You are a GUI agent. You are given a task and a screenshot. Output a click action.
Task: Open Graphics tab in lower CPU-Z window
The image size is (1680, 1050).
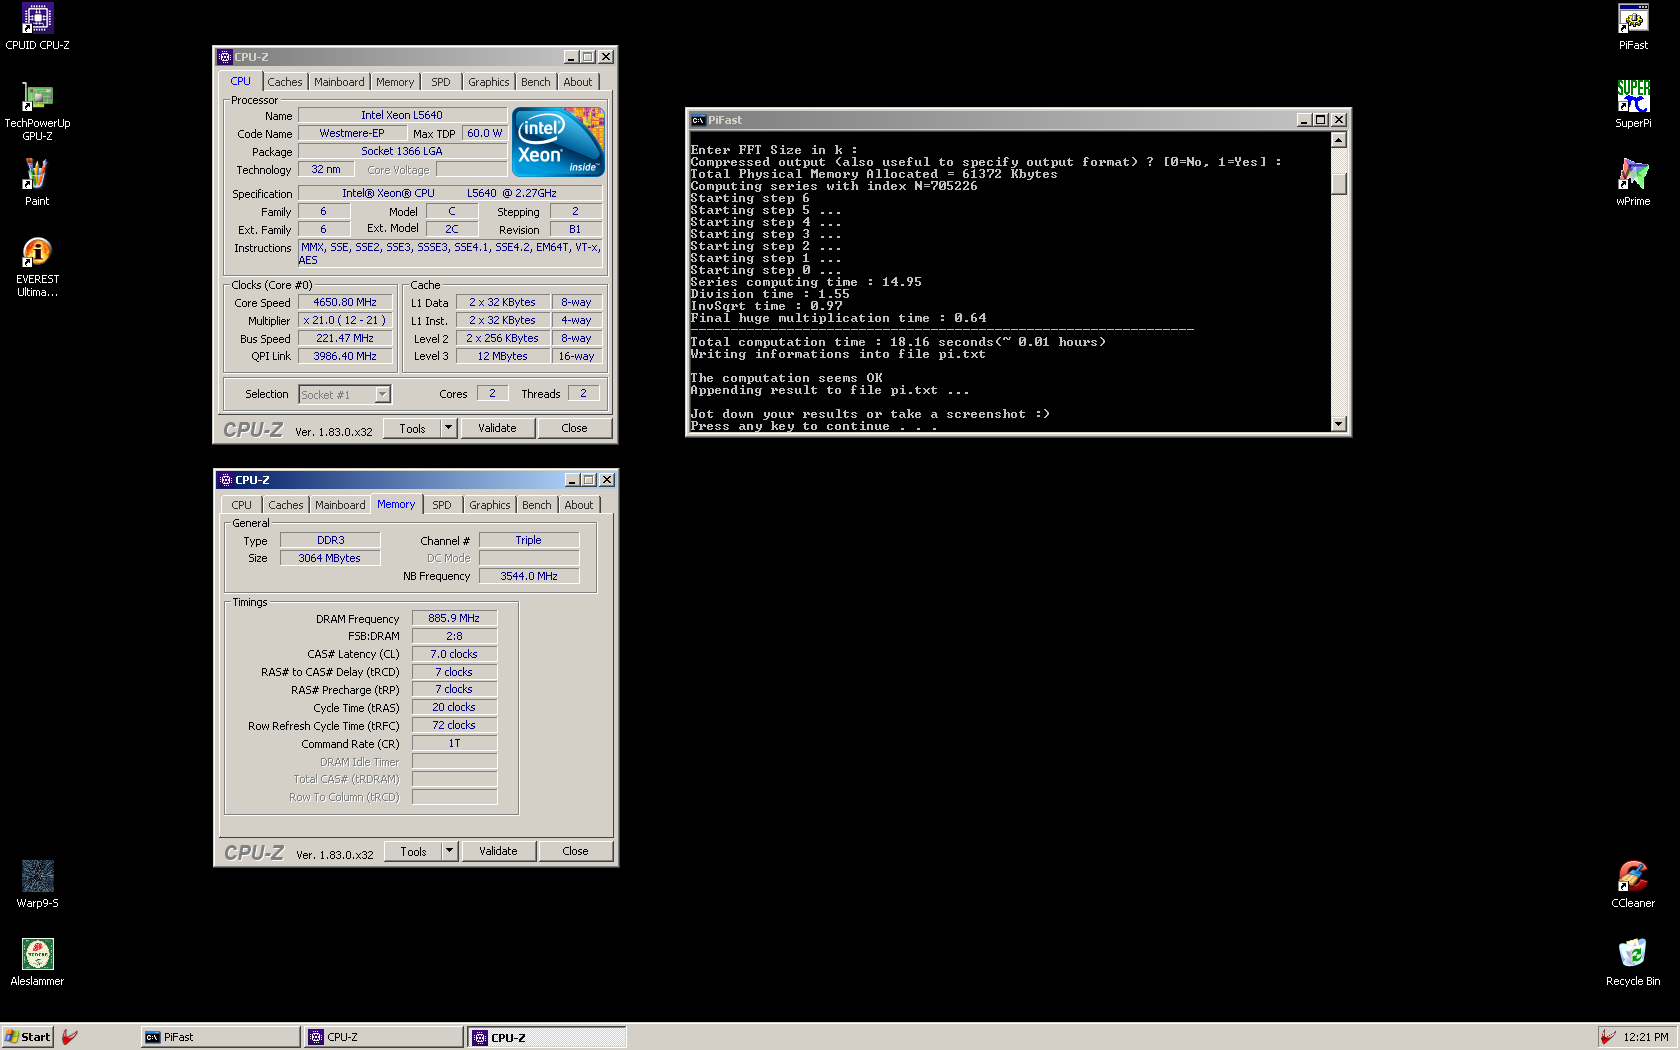(490, 505)
